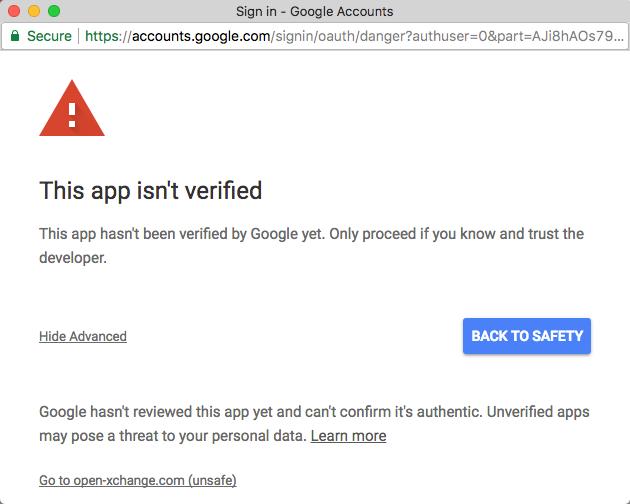Click the red warning triangle icon

(x=72, y=109)
